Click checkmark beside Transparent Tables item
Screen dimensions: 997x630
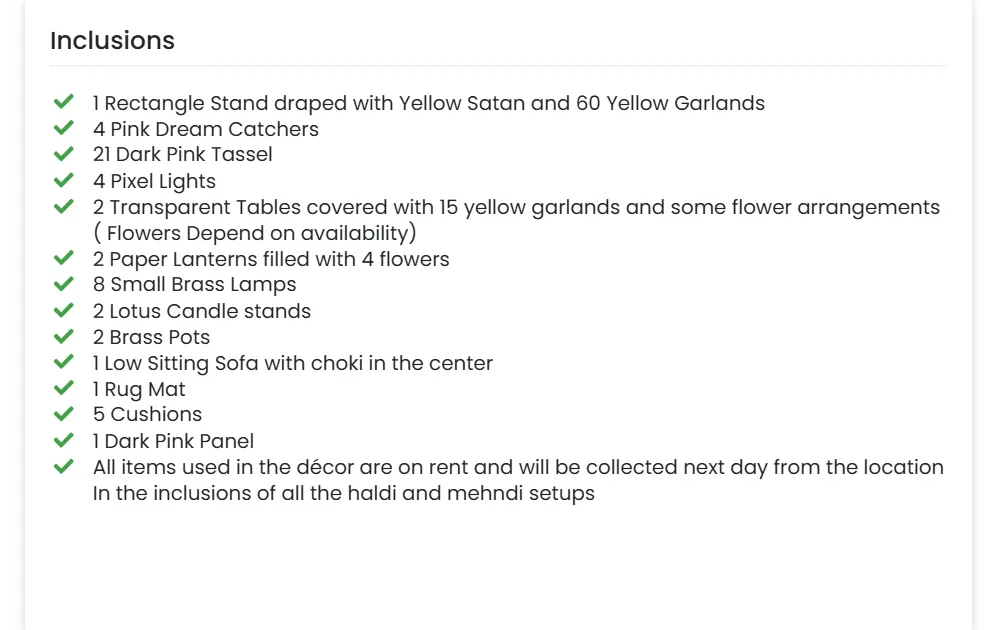[64, 206]
